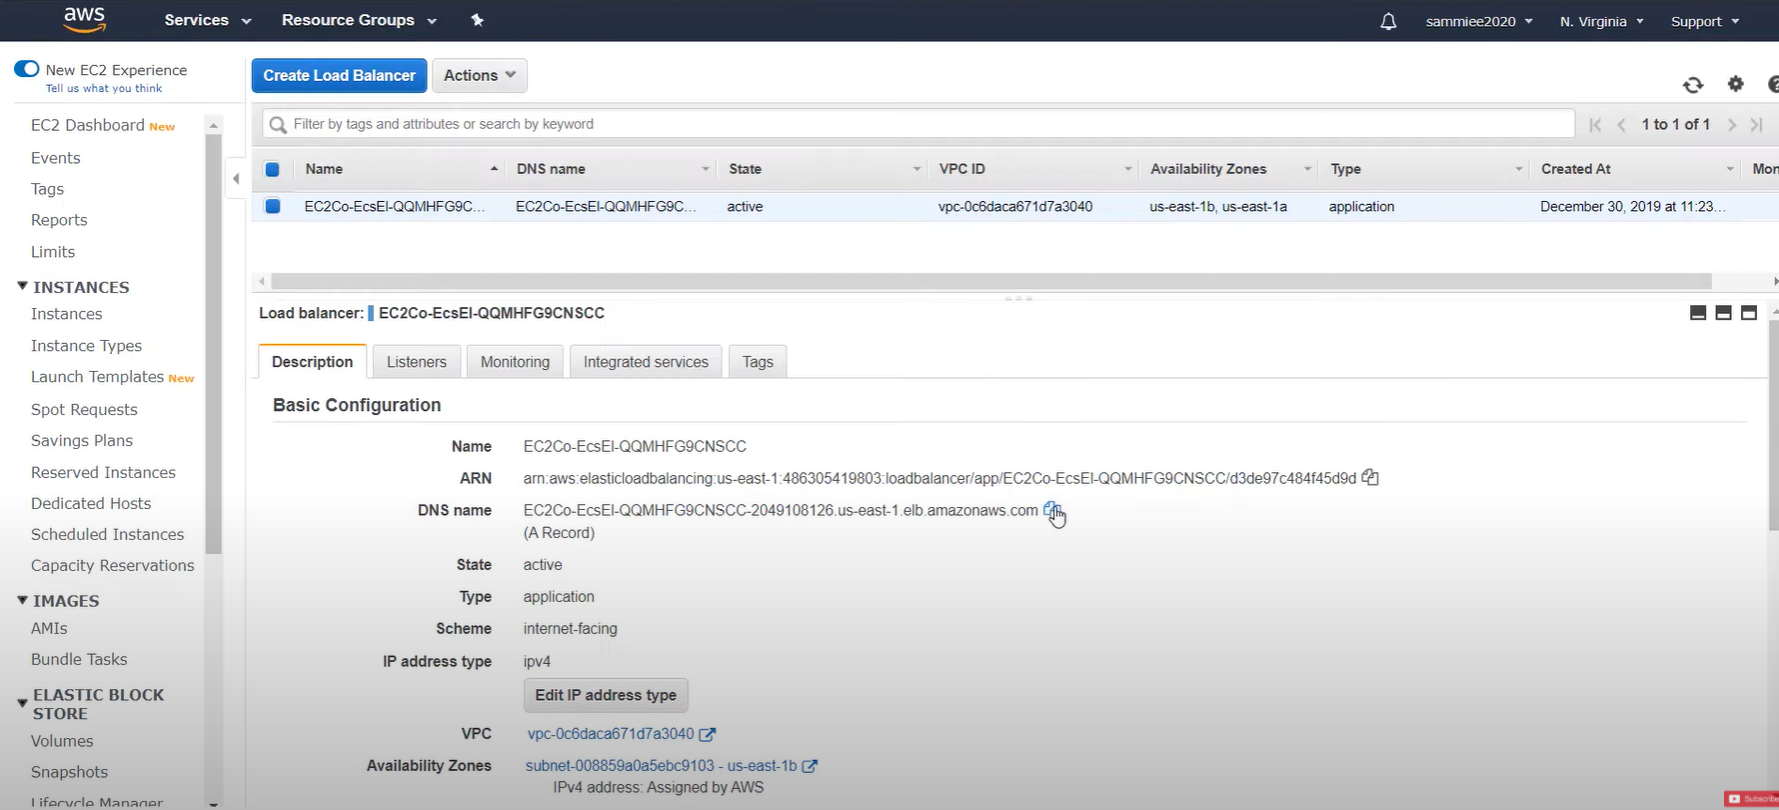Open the notifications bell
This screenshot has height=810, width=1779.
tap(1388, 21)
